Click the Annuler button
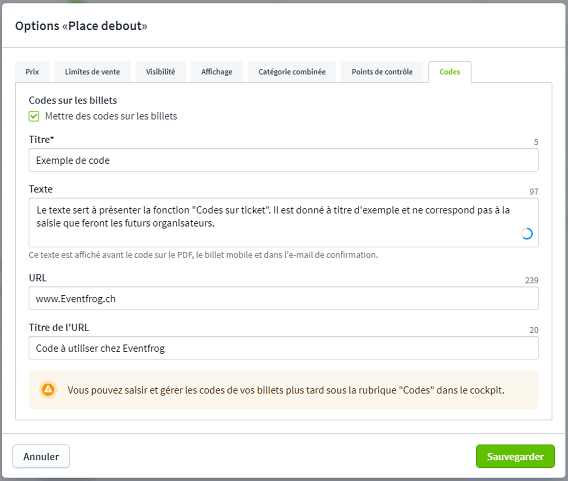This screenshot has height=481, width=568. (41, 456)
